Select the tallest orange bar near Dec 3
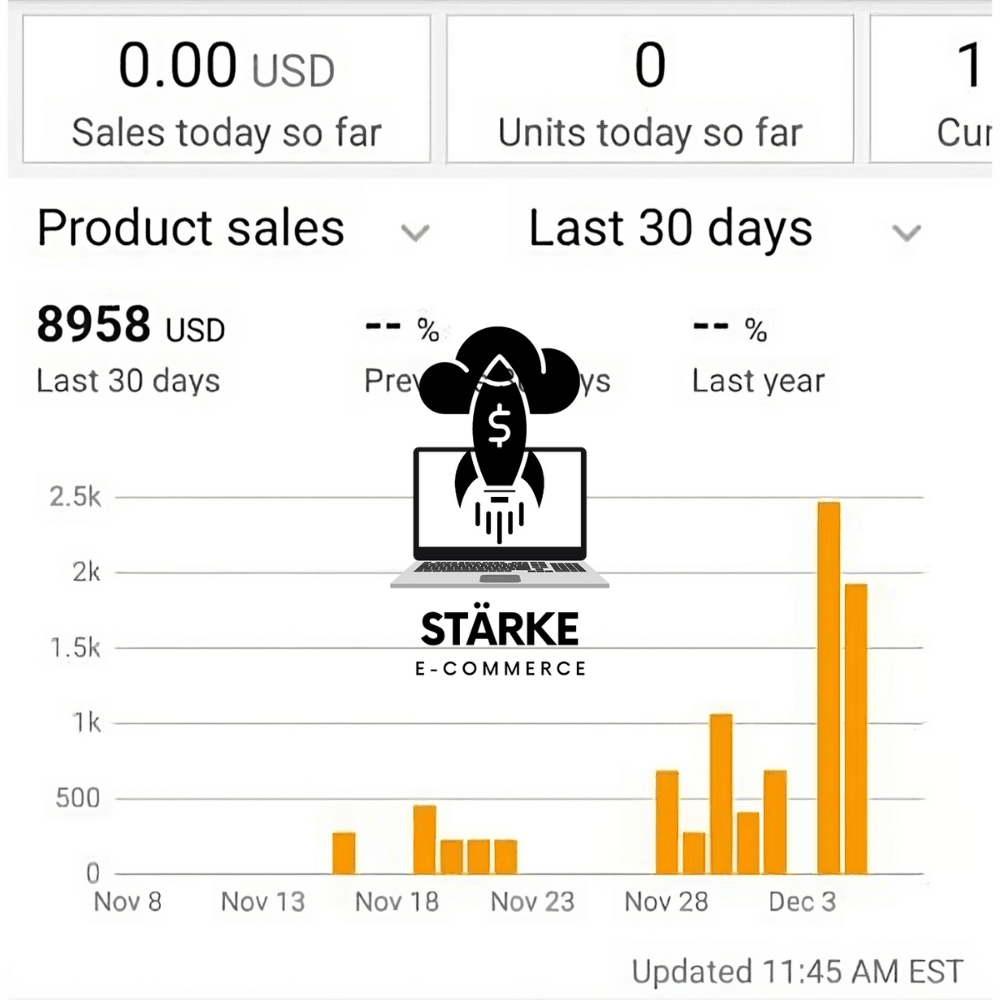Viewport: 1000px width, 1000px height. 828,688
